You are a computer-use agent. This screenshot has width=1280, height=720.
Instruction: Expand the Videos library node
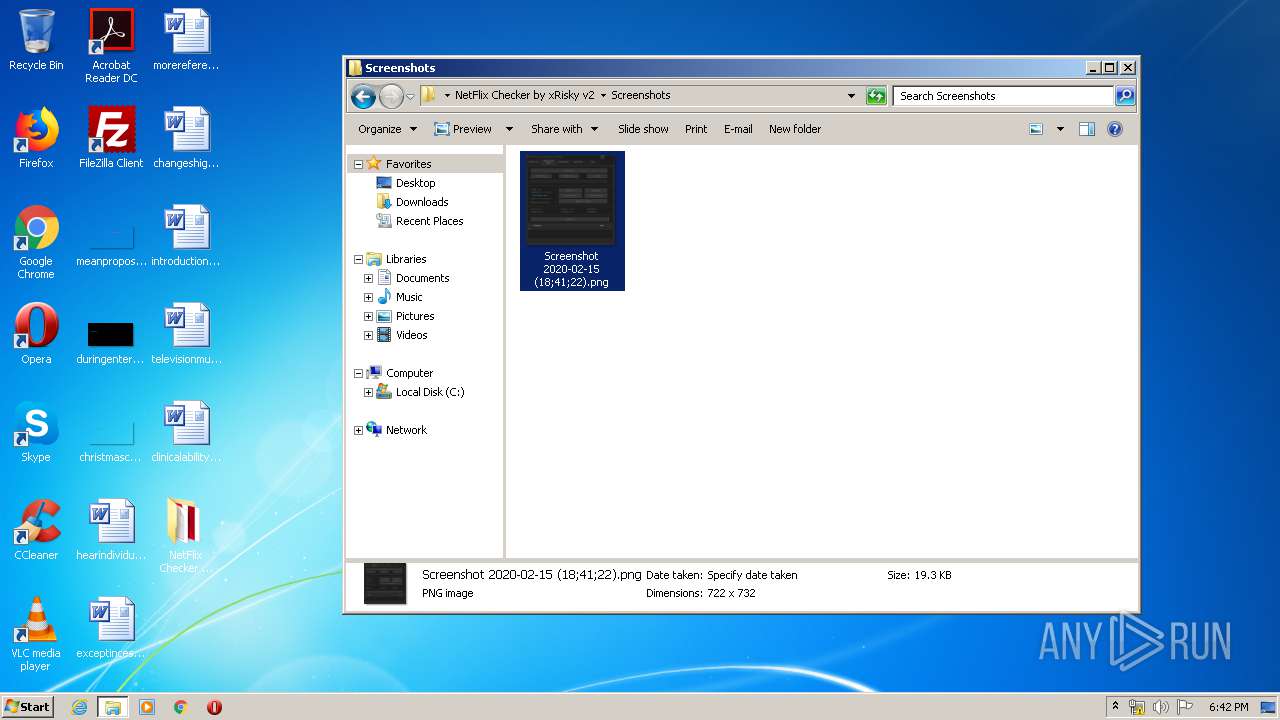[x=368, y=335]
